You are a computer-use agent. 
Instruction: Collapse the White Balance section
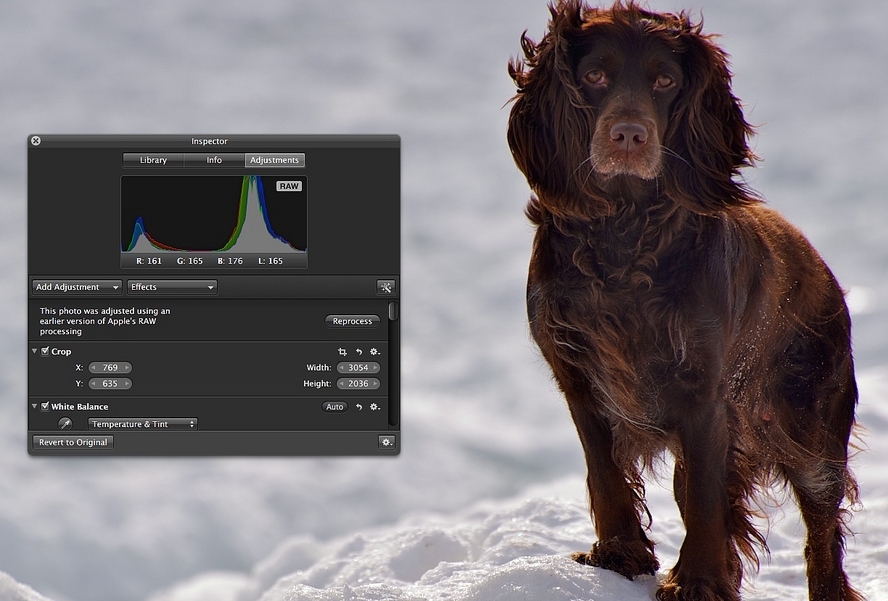[35, 406]
